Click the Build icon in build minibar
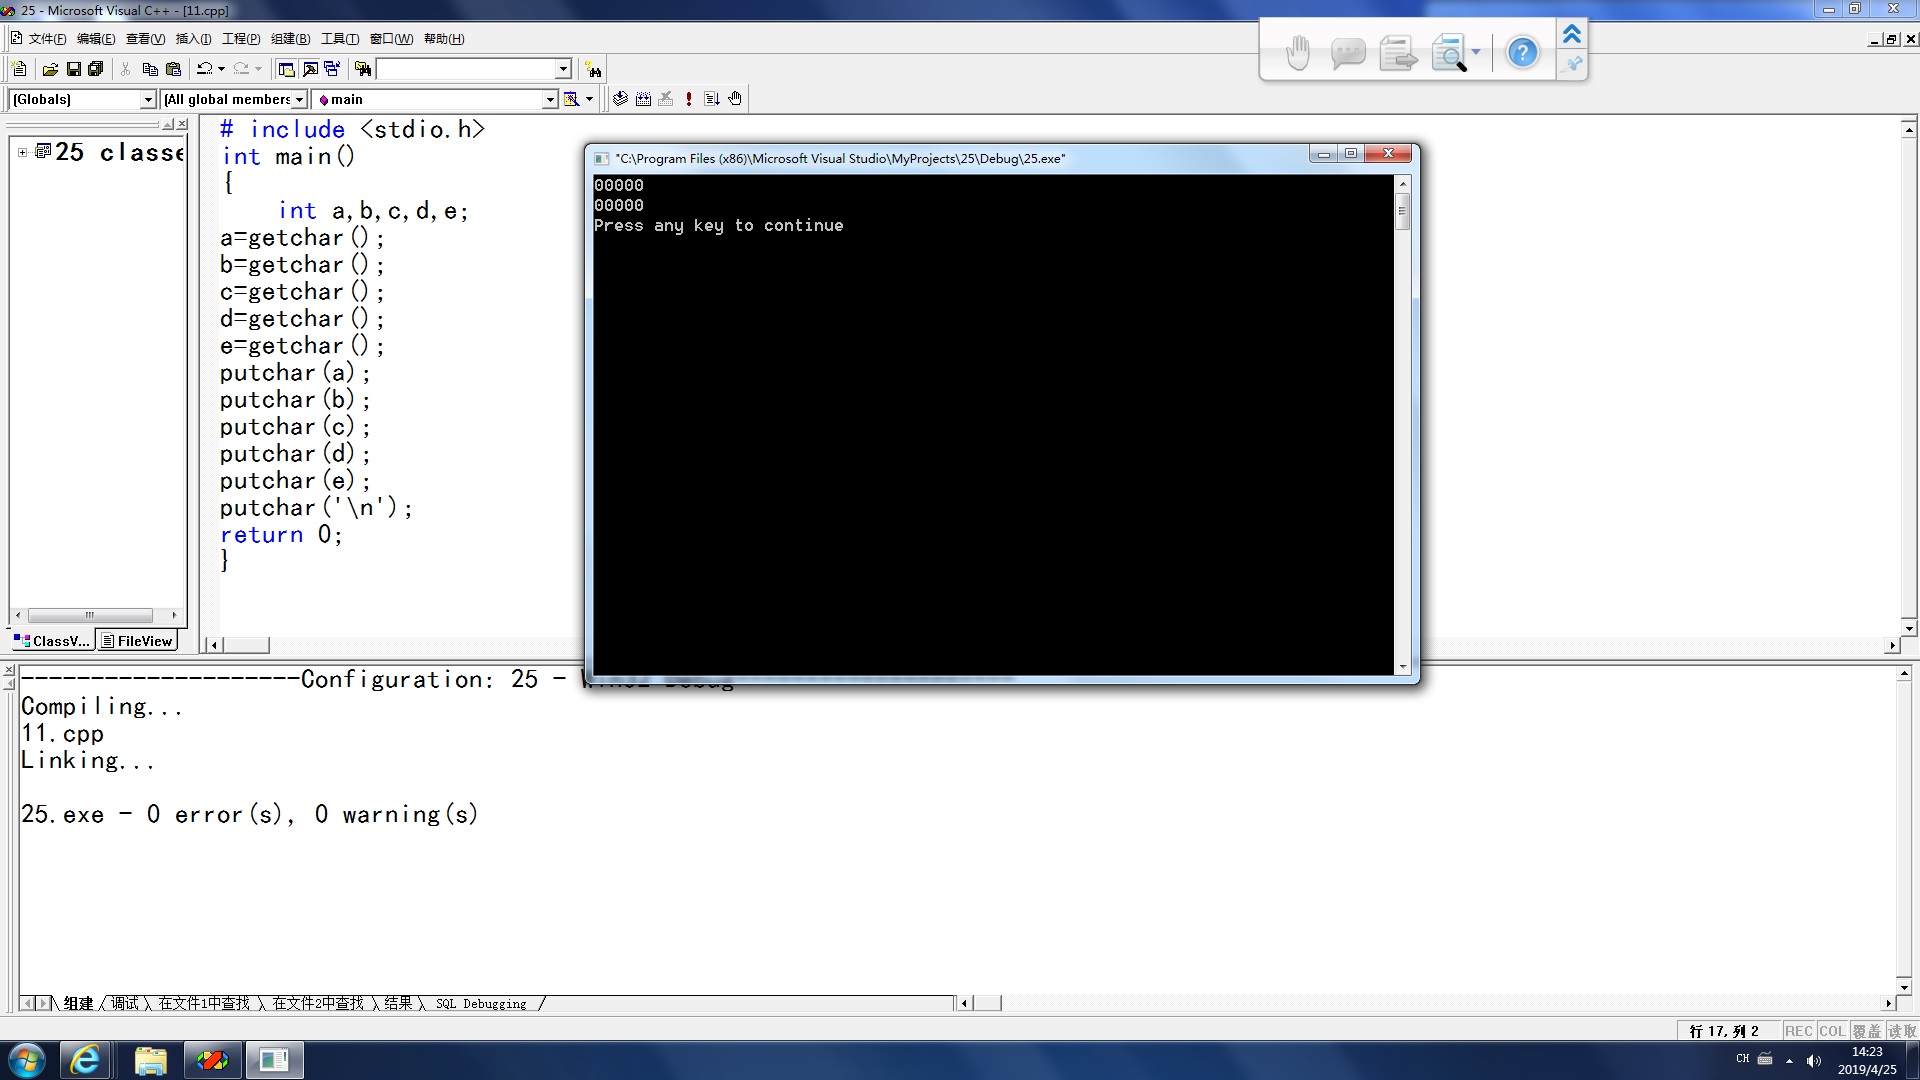 (643, 98)
